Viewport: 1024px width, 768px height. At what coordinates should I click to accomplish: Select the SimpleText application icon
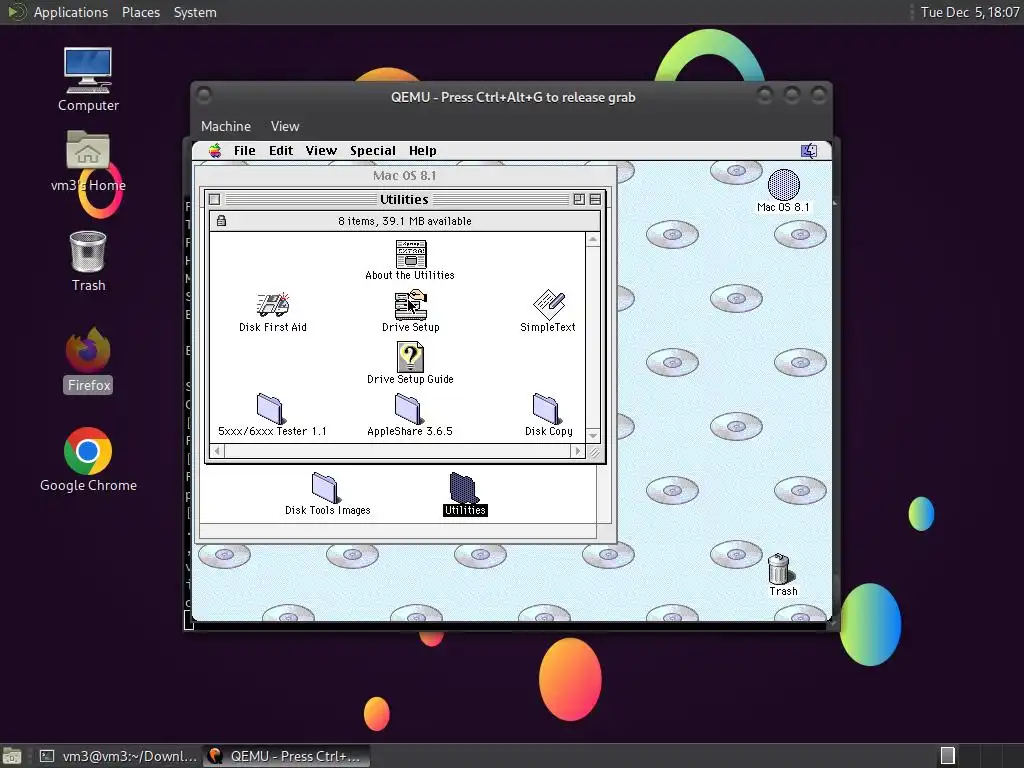click(549, 305)
